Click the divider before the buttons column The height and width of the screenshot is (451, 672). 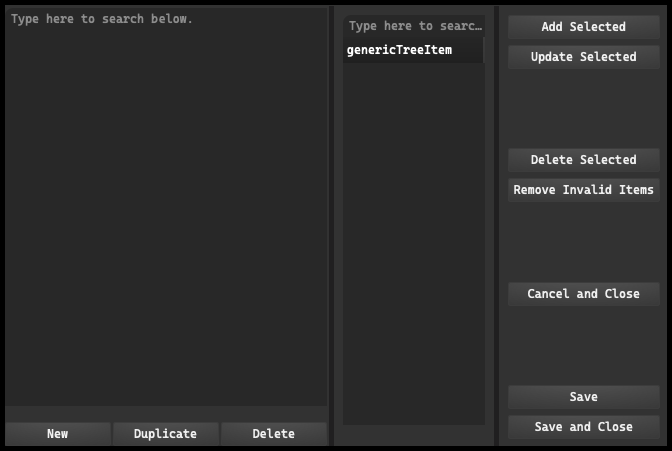pyautogui.click(x=496, y=226)
